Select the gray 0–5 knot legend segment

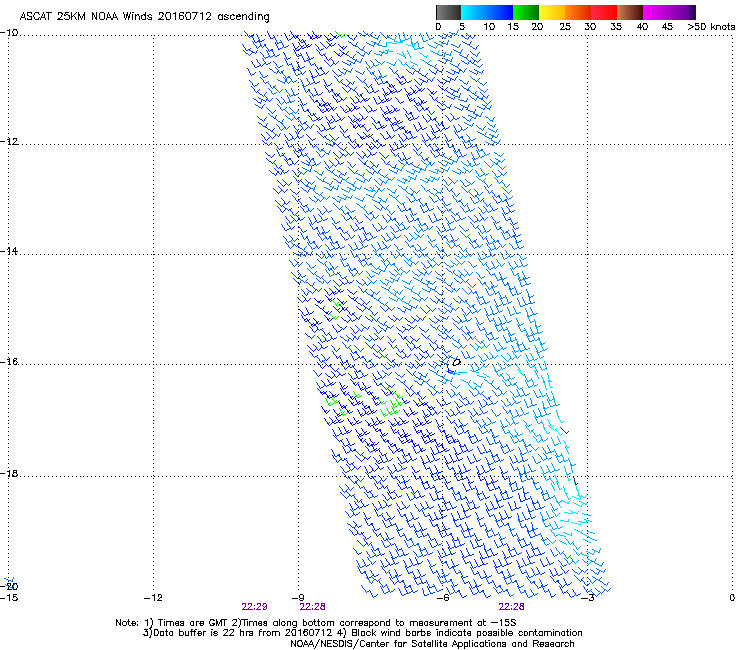click(x=448, y=12)
